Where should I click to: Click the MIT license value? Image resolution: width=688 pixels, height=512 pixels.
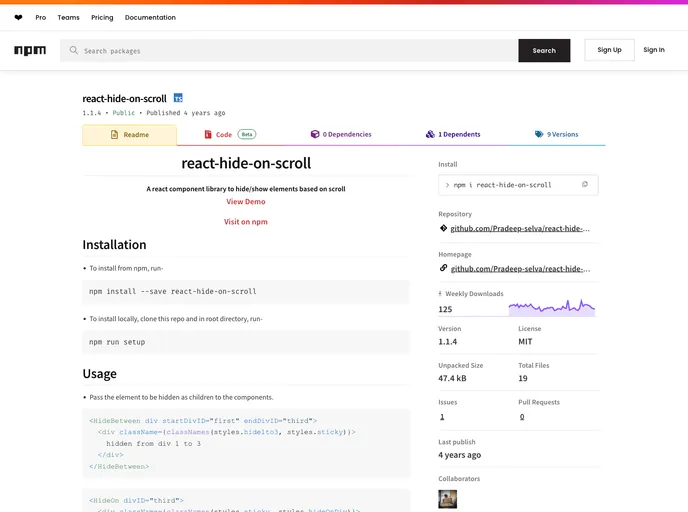(525, 341)
